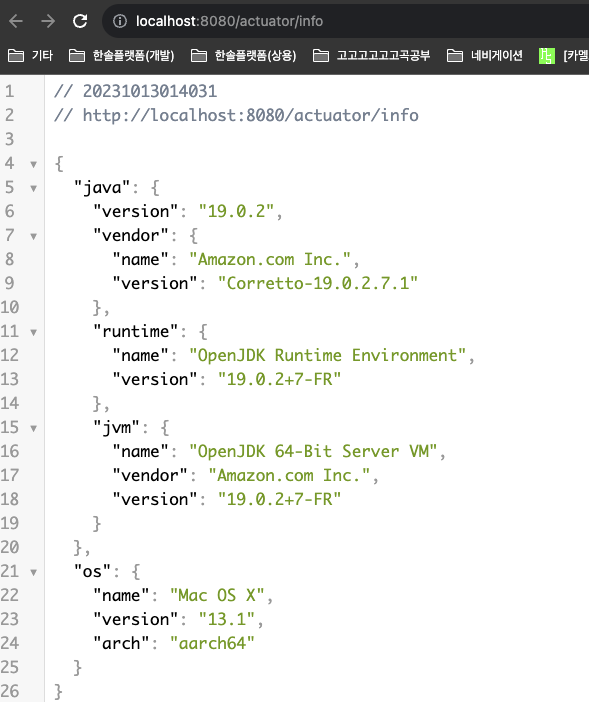Screen dimensions: 589x702
Task: Collapse the "jvm" node on line 15
Action: click(34, 428)
